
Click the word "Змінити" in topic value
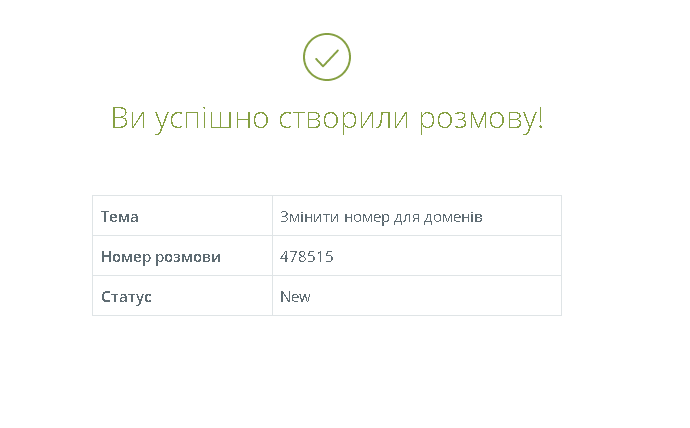pos(309,217)
